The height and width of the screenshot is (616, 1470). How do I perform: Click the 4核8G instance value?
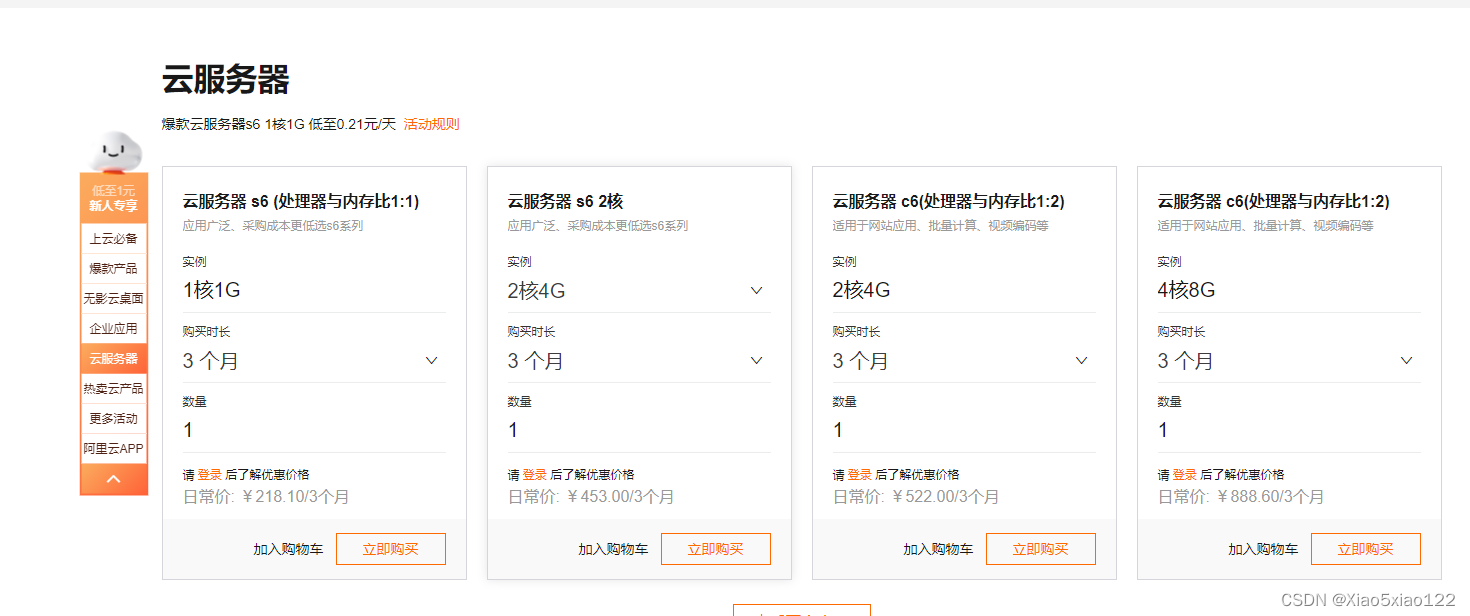tap(1187, 291)
